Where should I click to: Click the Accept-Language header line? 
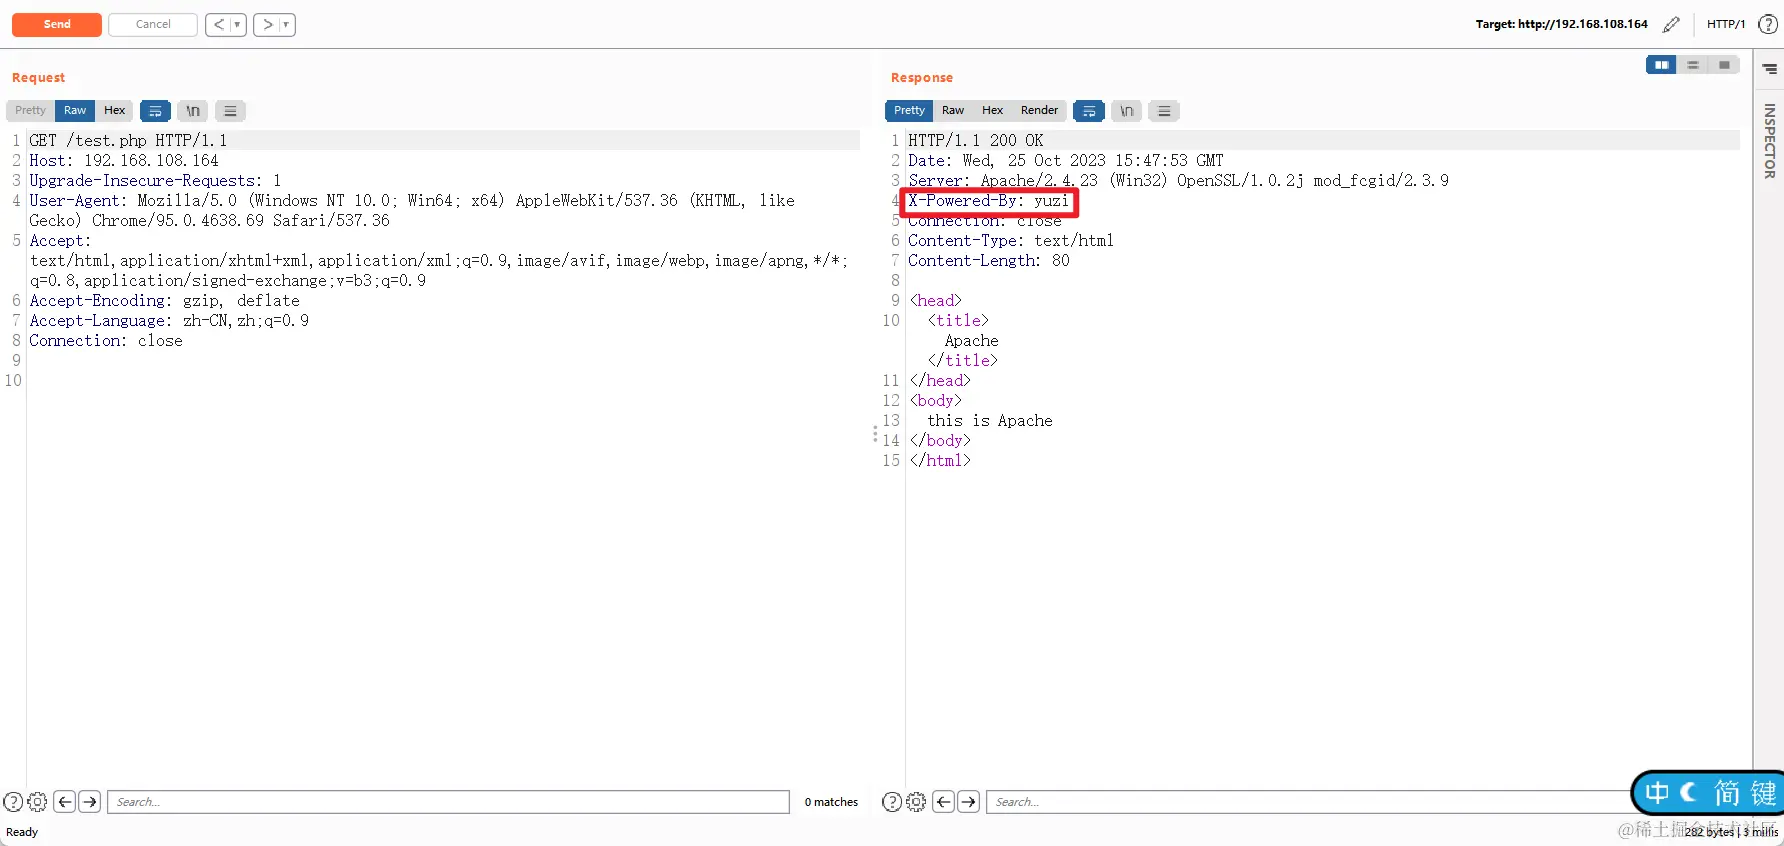pos(169,320)
